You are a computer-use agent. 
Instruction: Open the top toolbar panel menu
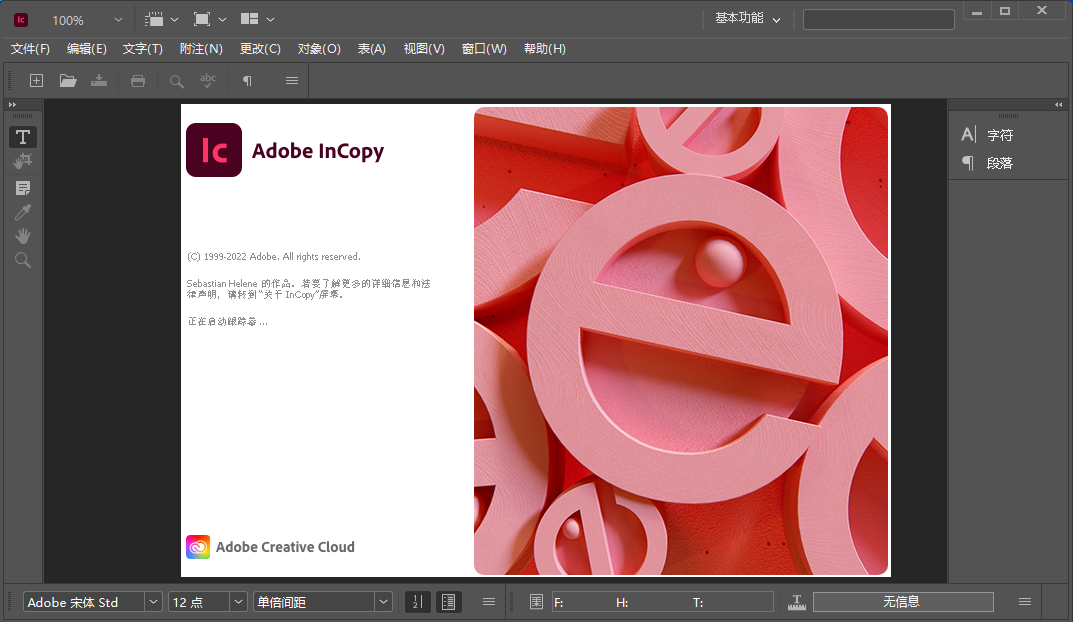(292, 81)
